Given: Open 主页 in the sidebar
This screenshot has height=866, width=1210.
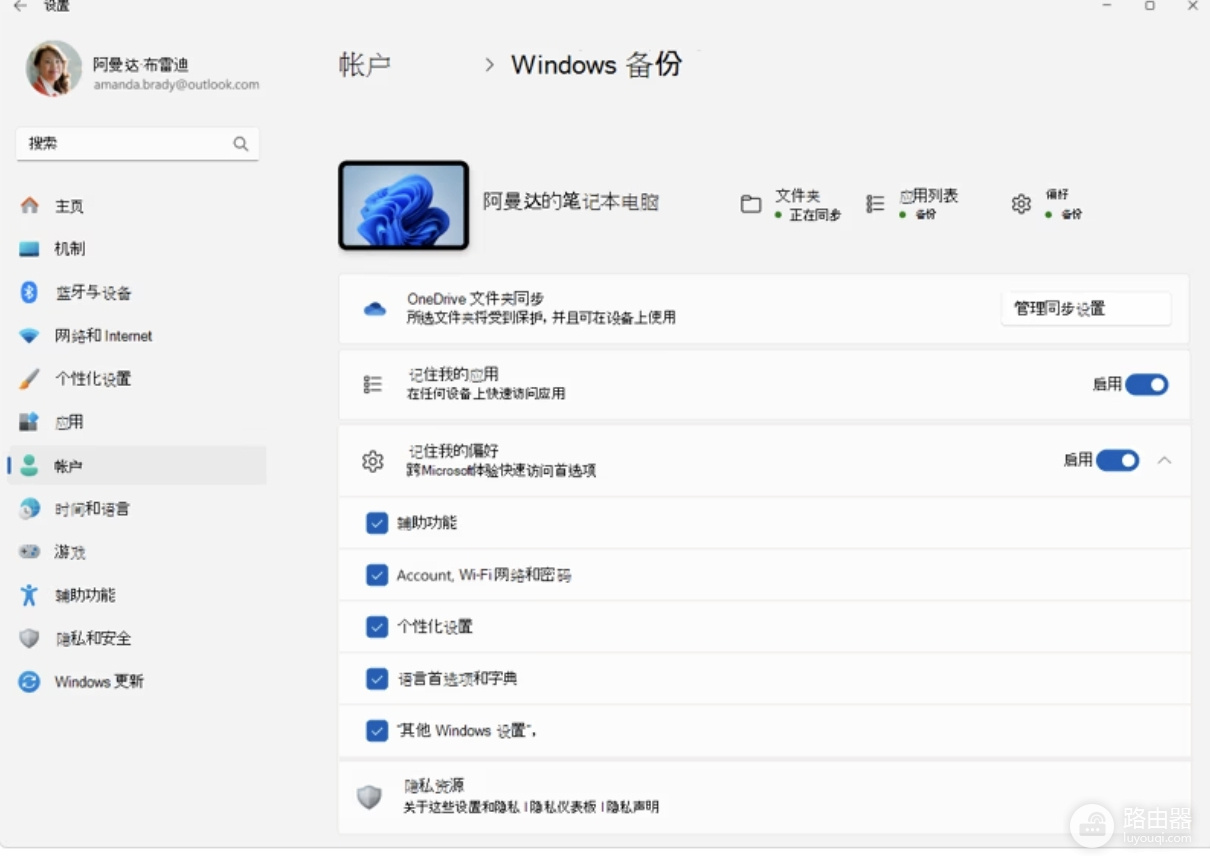Looking at the screenshot, I should pos(69,206).
